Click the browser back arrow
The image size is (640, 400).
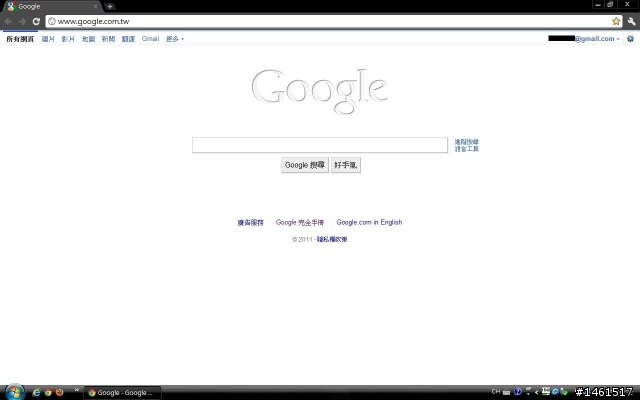point(9,21)
